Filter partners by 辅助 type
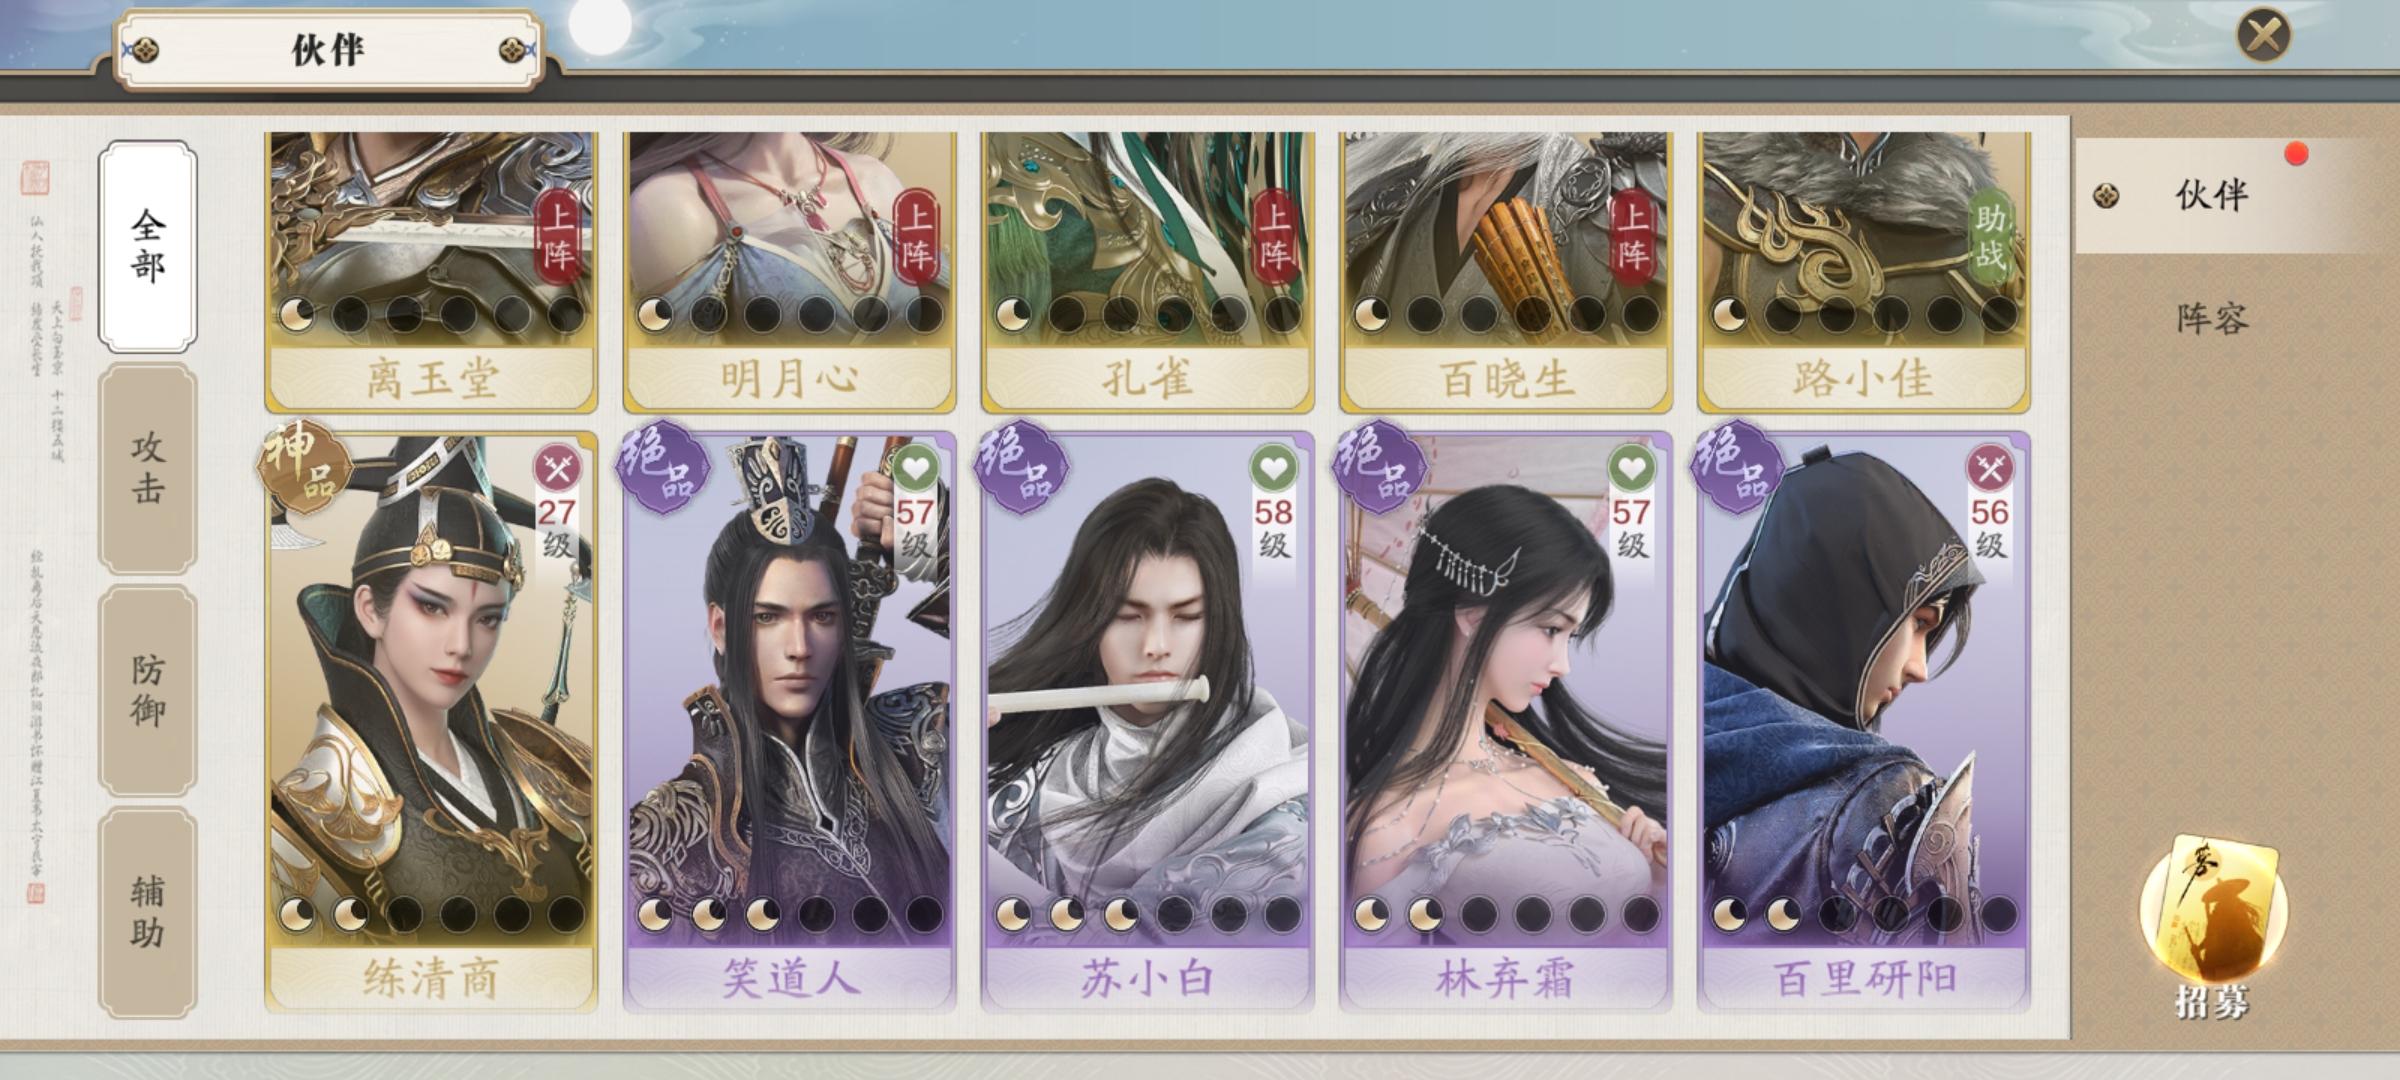The image size is (2400, 1080). pyautogui.click(x=148, y=913)
